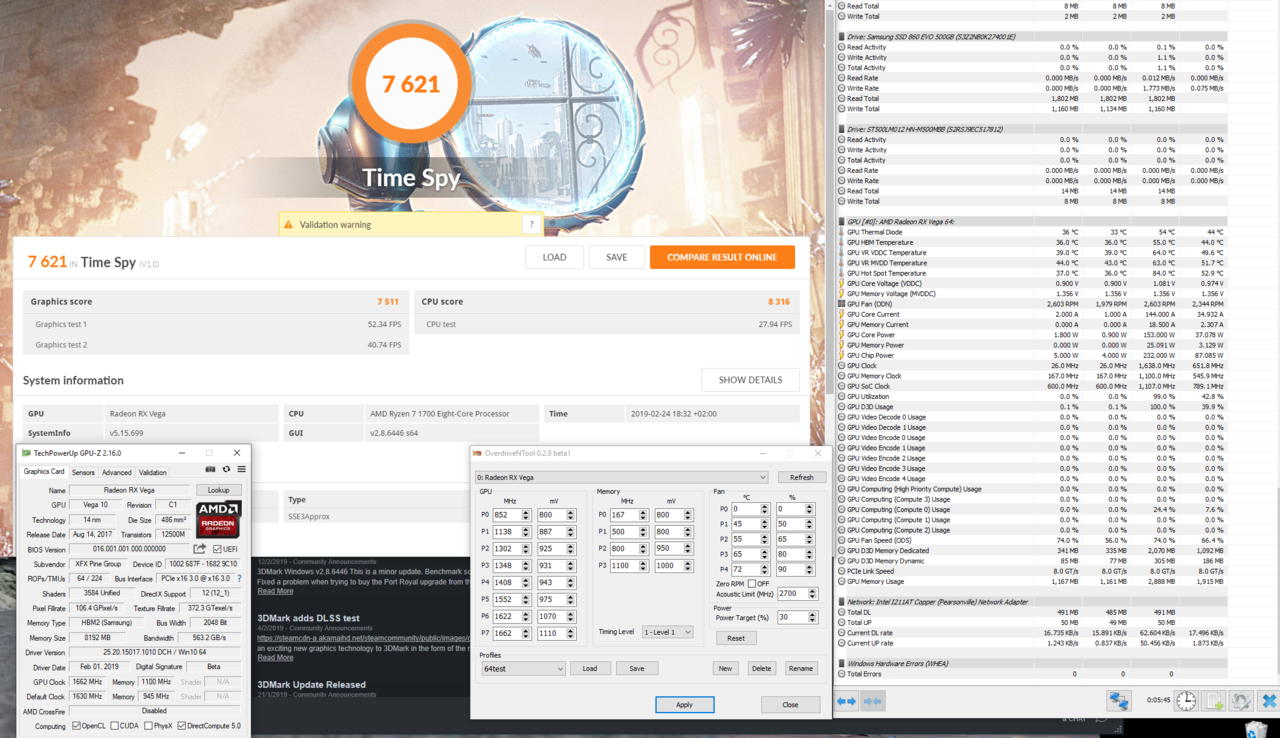
Task: Click Rename profile button
Action: point(800,668)
